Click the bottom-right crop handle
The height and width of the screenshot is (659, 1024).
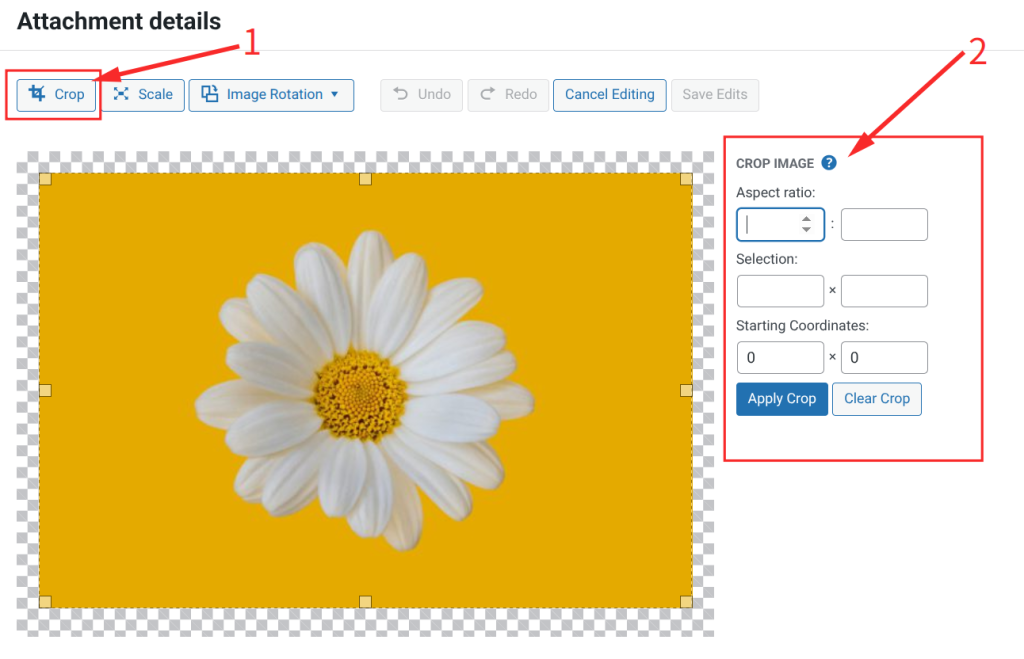[686, 602]
